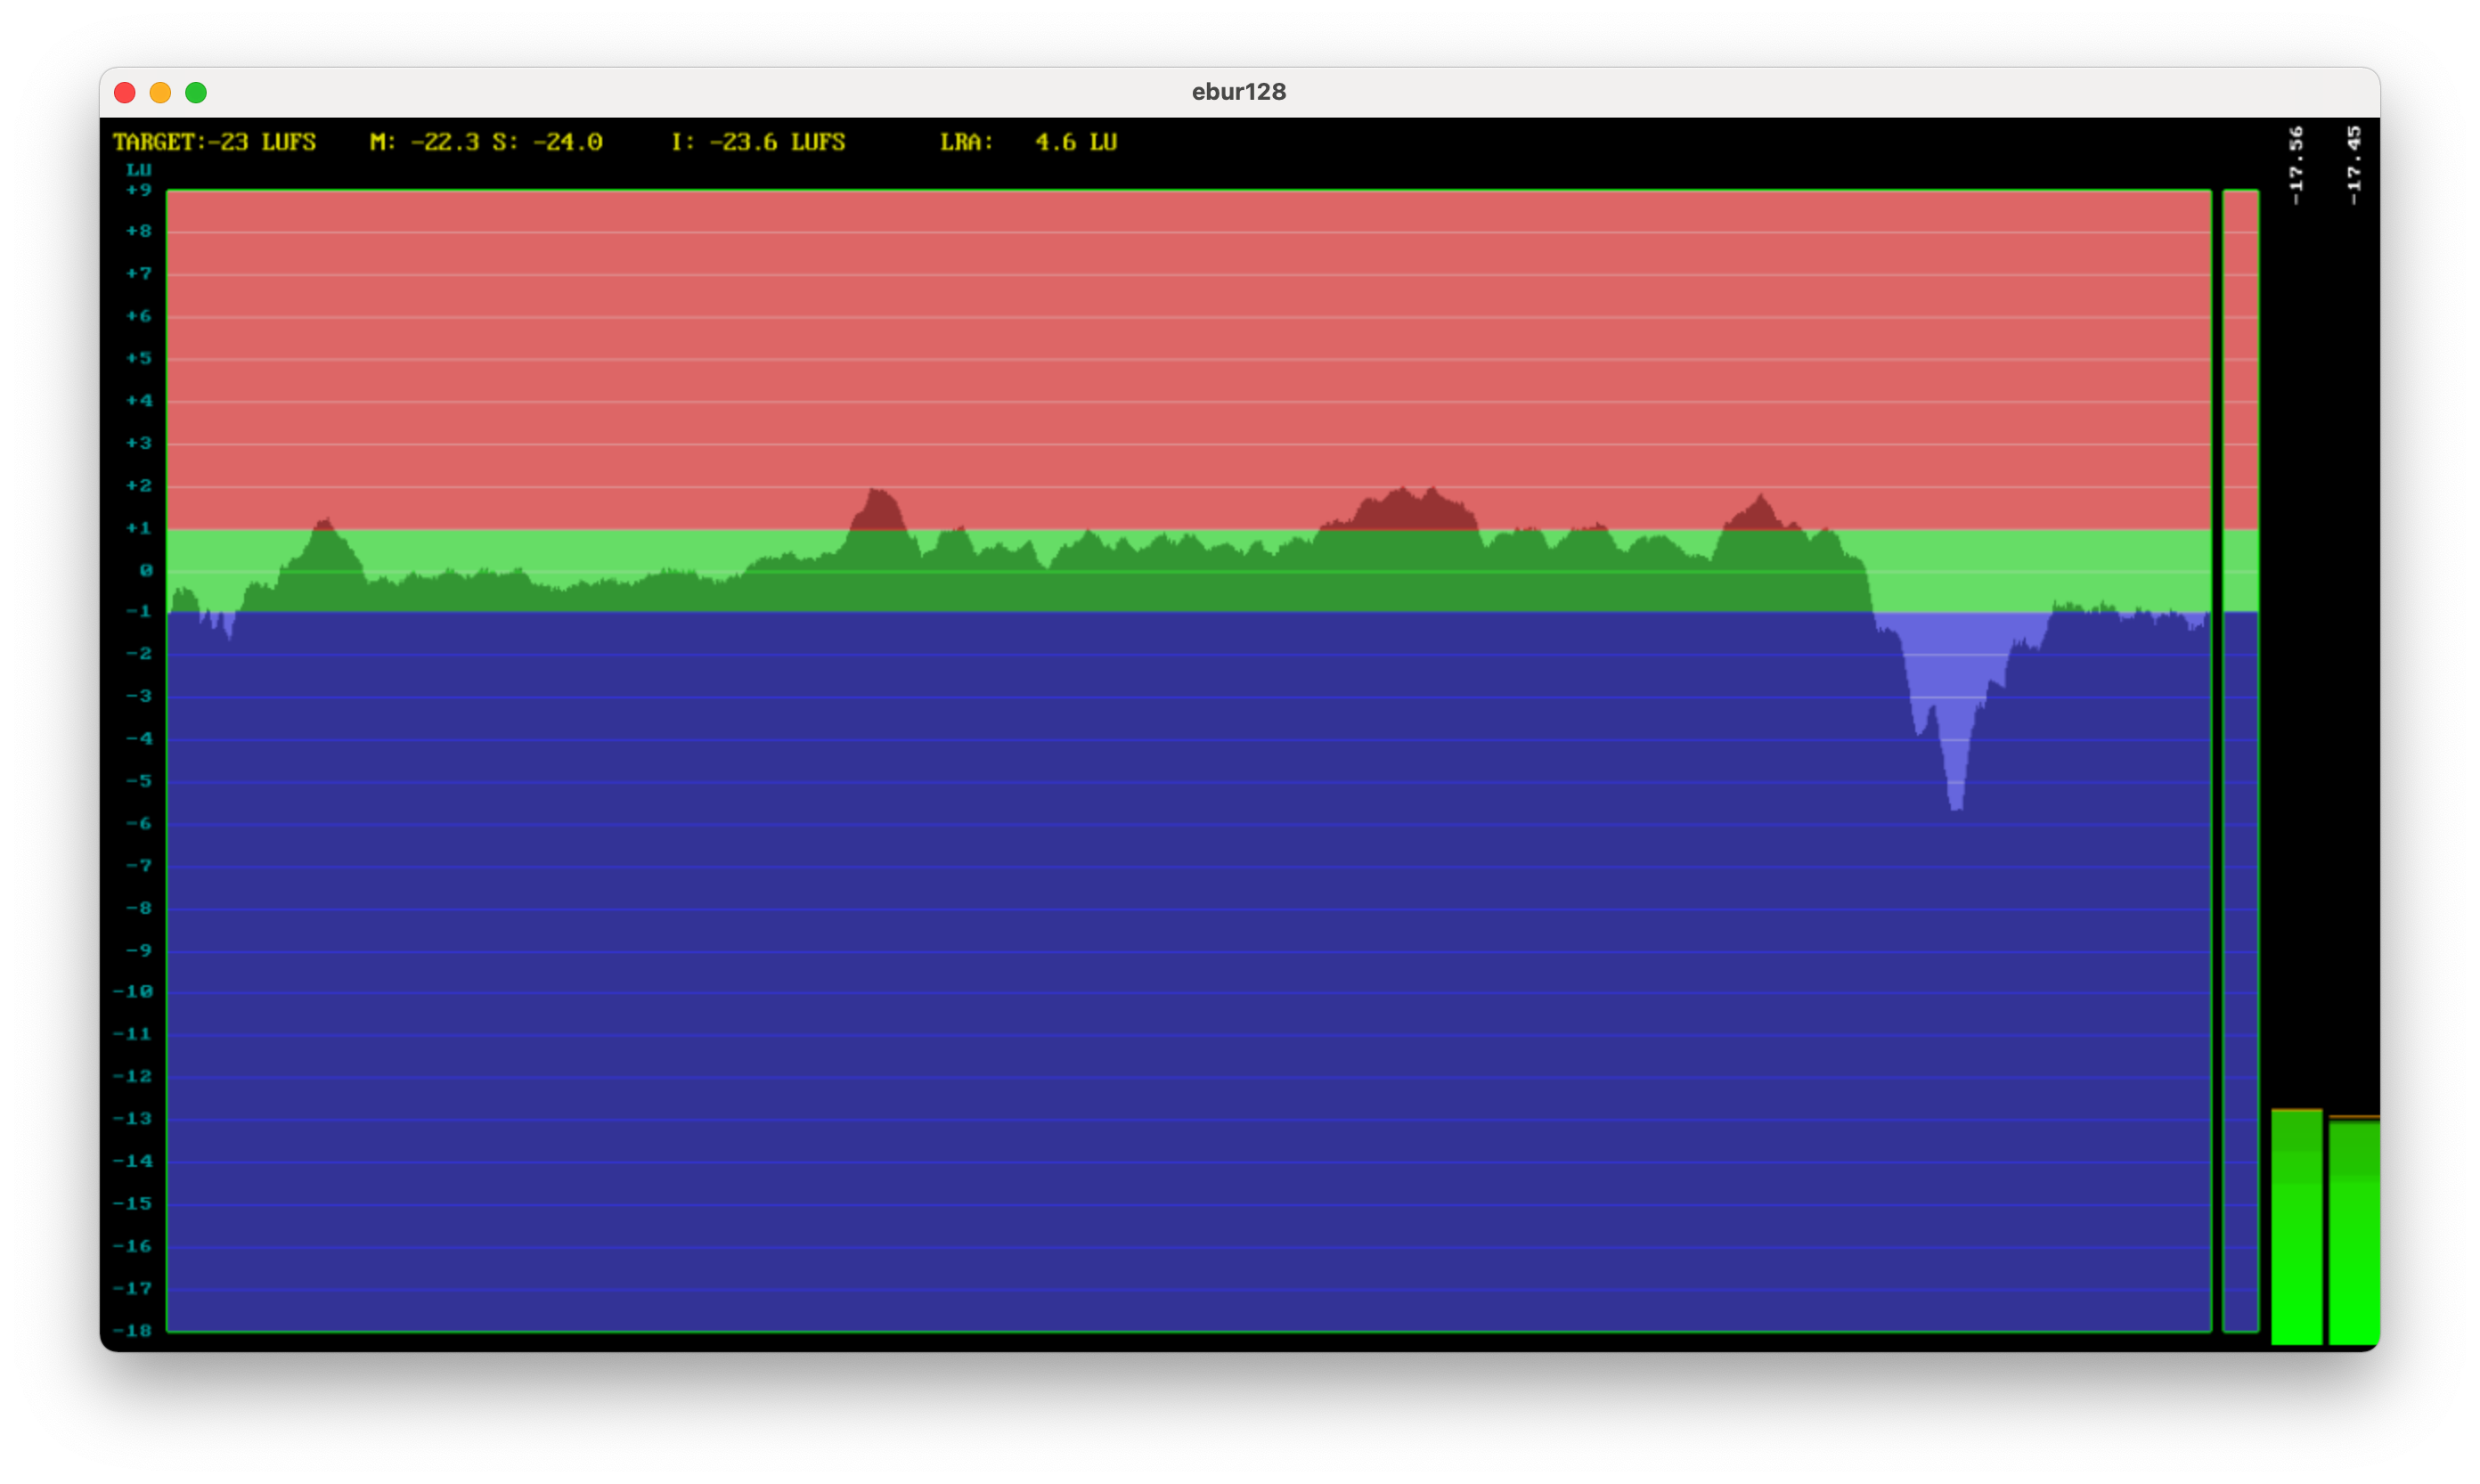Screen dimensions: 2480x1484
Task: Click the LU axis unit label
Action: coord(138,169)
